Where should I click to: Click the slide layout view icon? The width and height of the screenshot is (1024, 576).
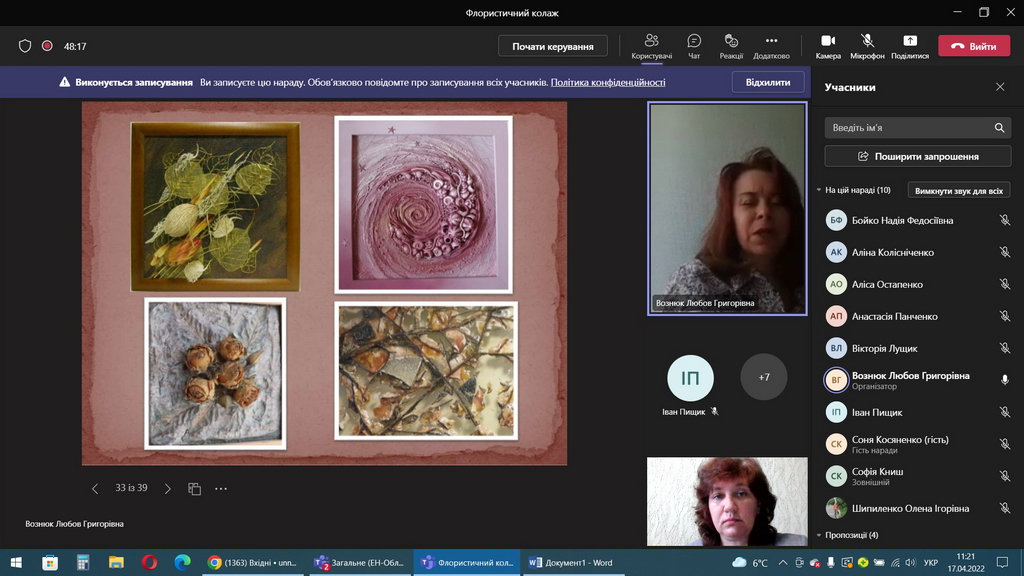tap(194, 488)
